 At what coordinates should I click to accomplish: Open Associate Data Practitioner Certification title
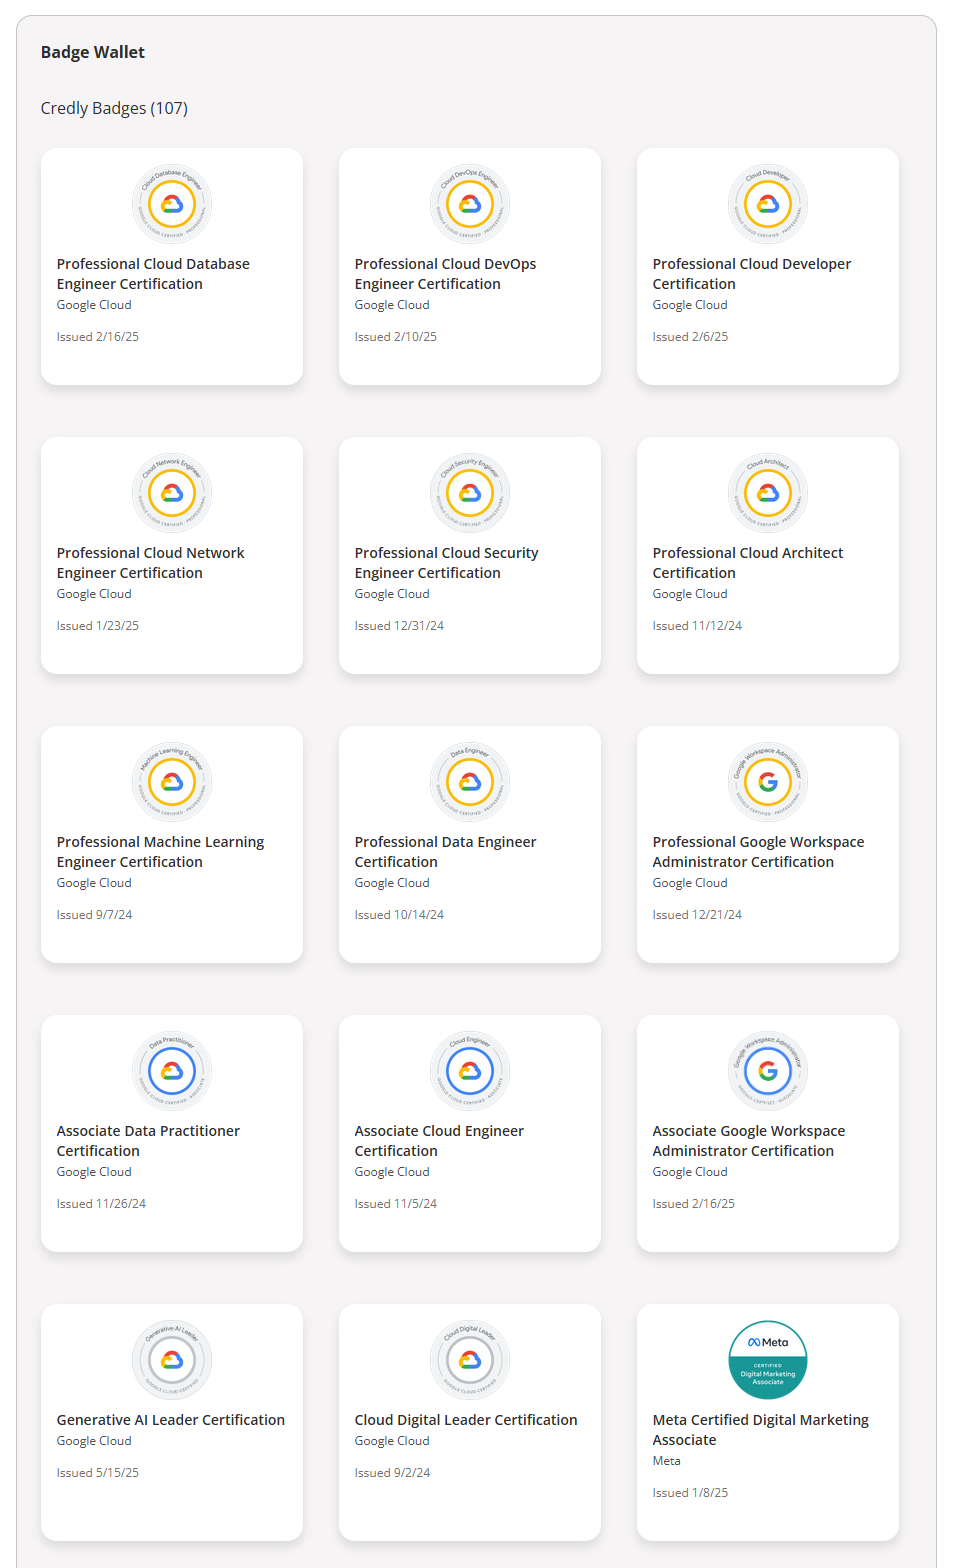pyautogui.click(x=148, y=1141)
